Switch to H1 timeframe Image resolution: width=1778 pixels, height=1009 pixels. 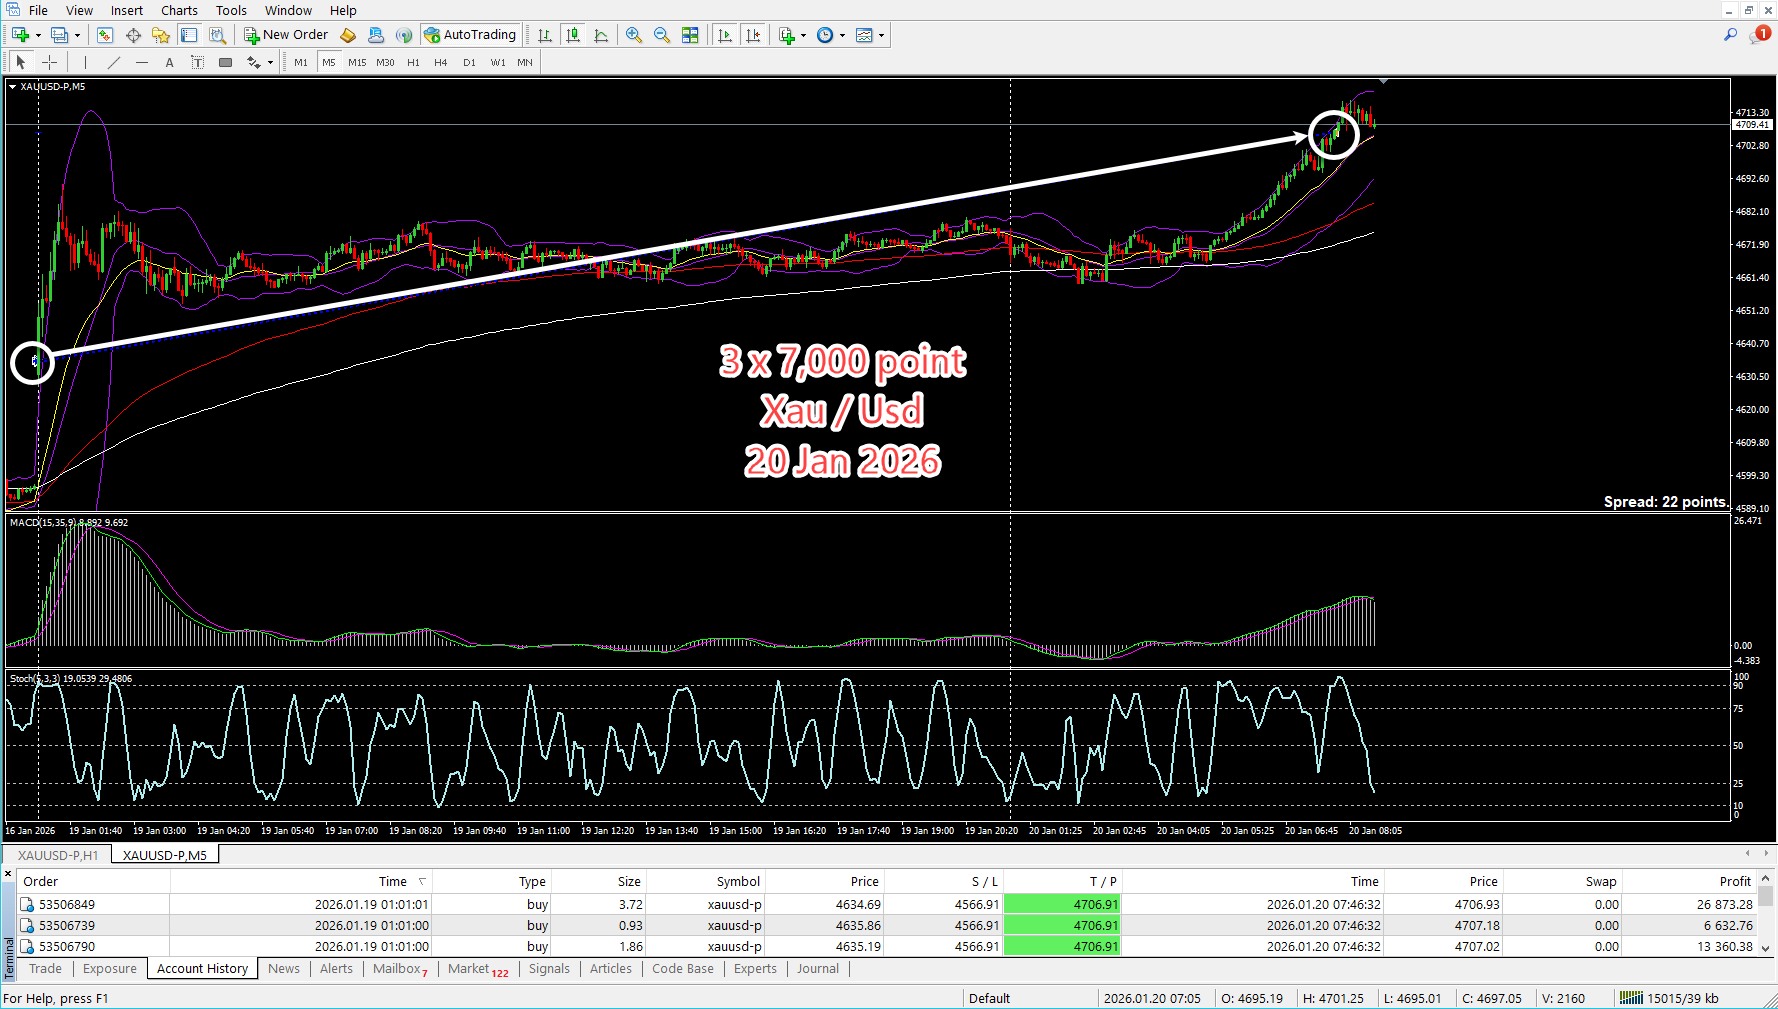[x=413, y=62]
